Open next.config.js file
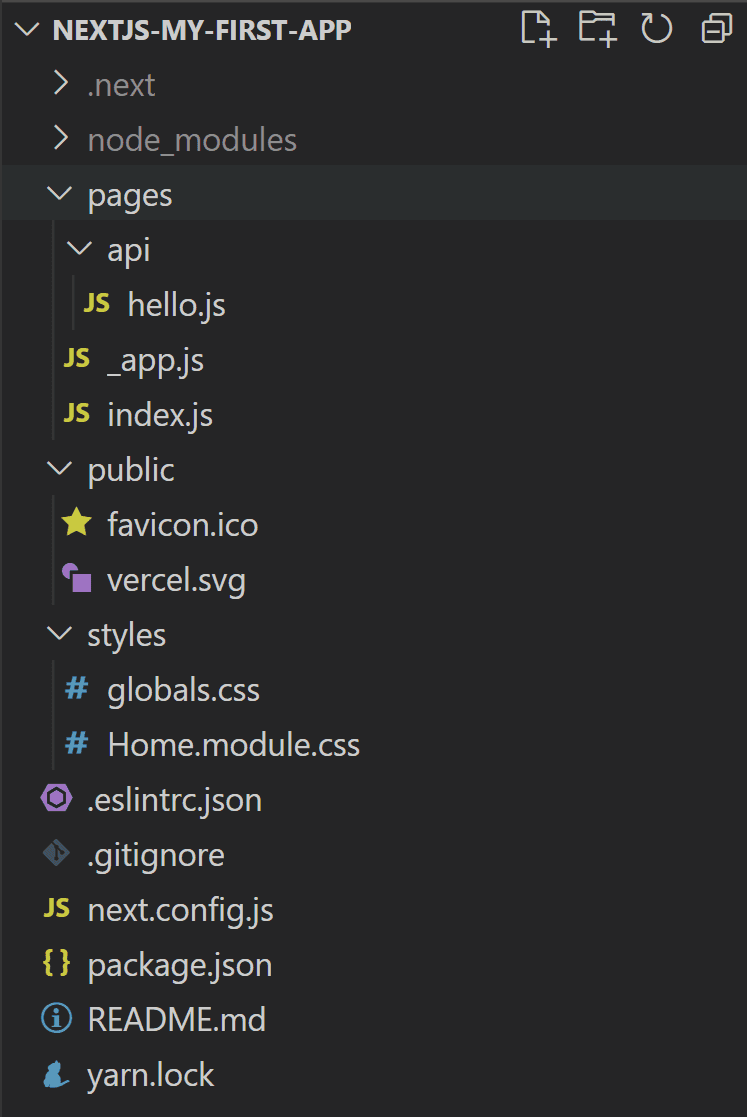Viewport: 747px width, 1117px height. click(180, 910)
